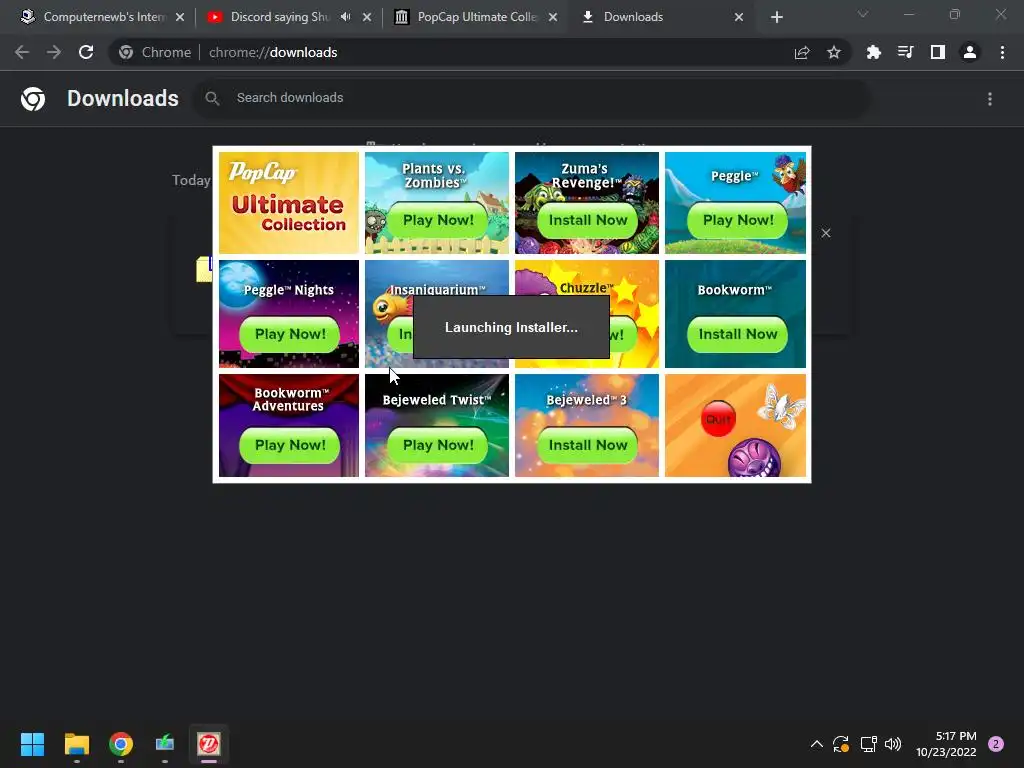Open the notifications badge showing 2
The width and height of the screenshot is (1024, 768).
pyautogui.click(x=996, y=744)
